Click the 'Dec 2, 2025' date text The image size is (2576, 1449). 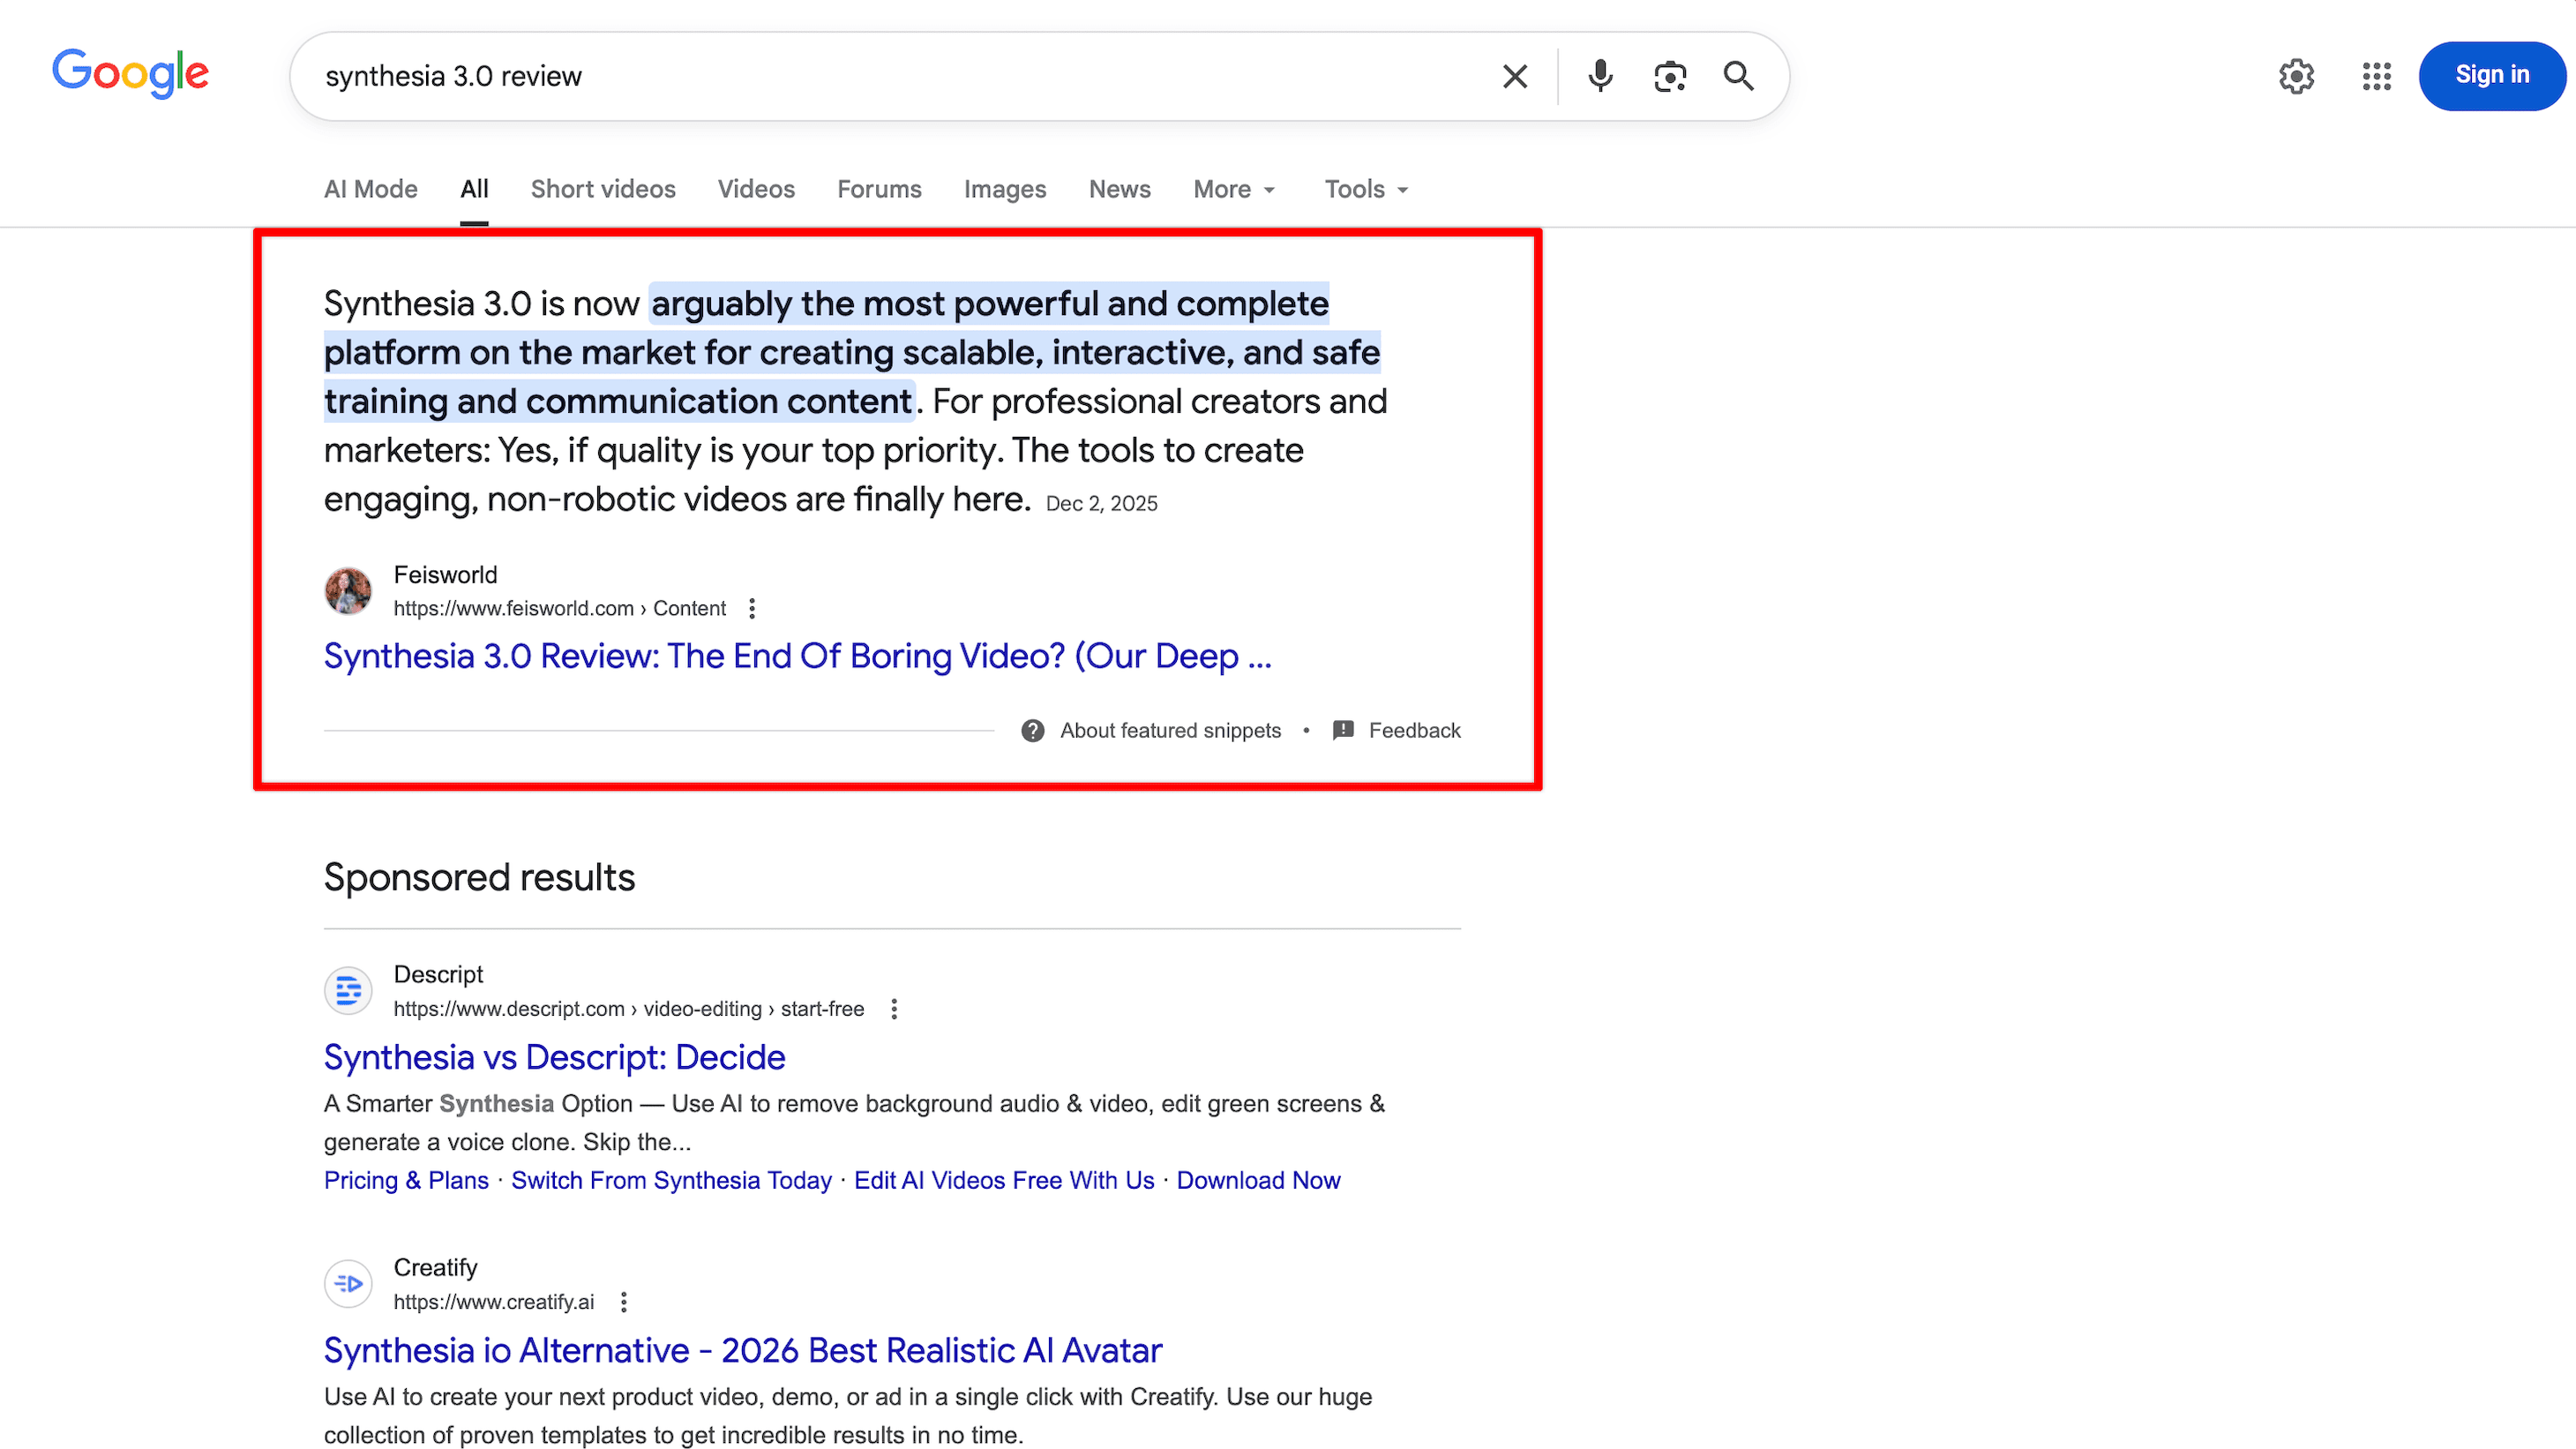click(x=1101, y=504)
